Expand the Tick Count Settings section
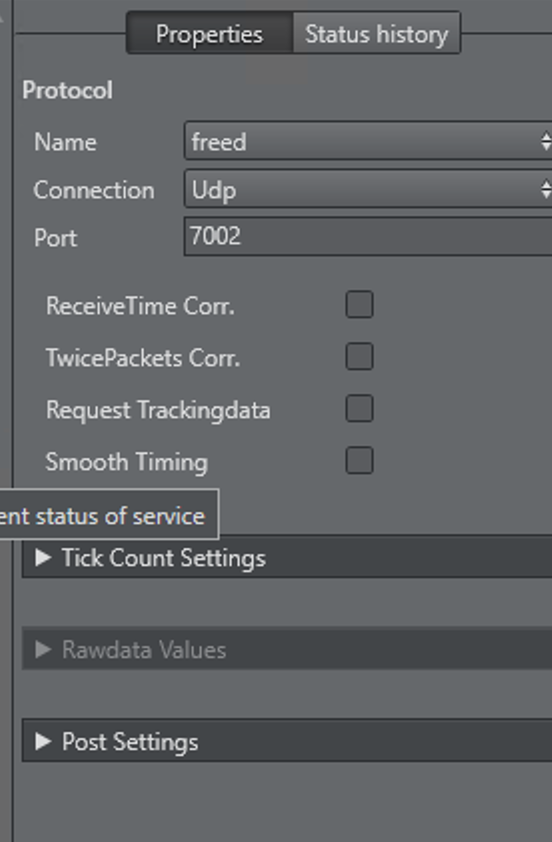The height and width of the screenshot is (842, 552). [287, 557]
